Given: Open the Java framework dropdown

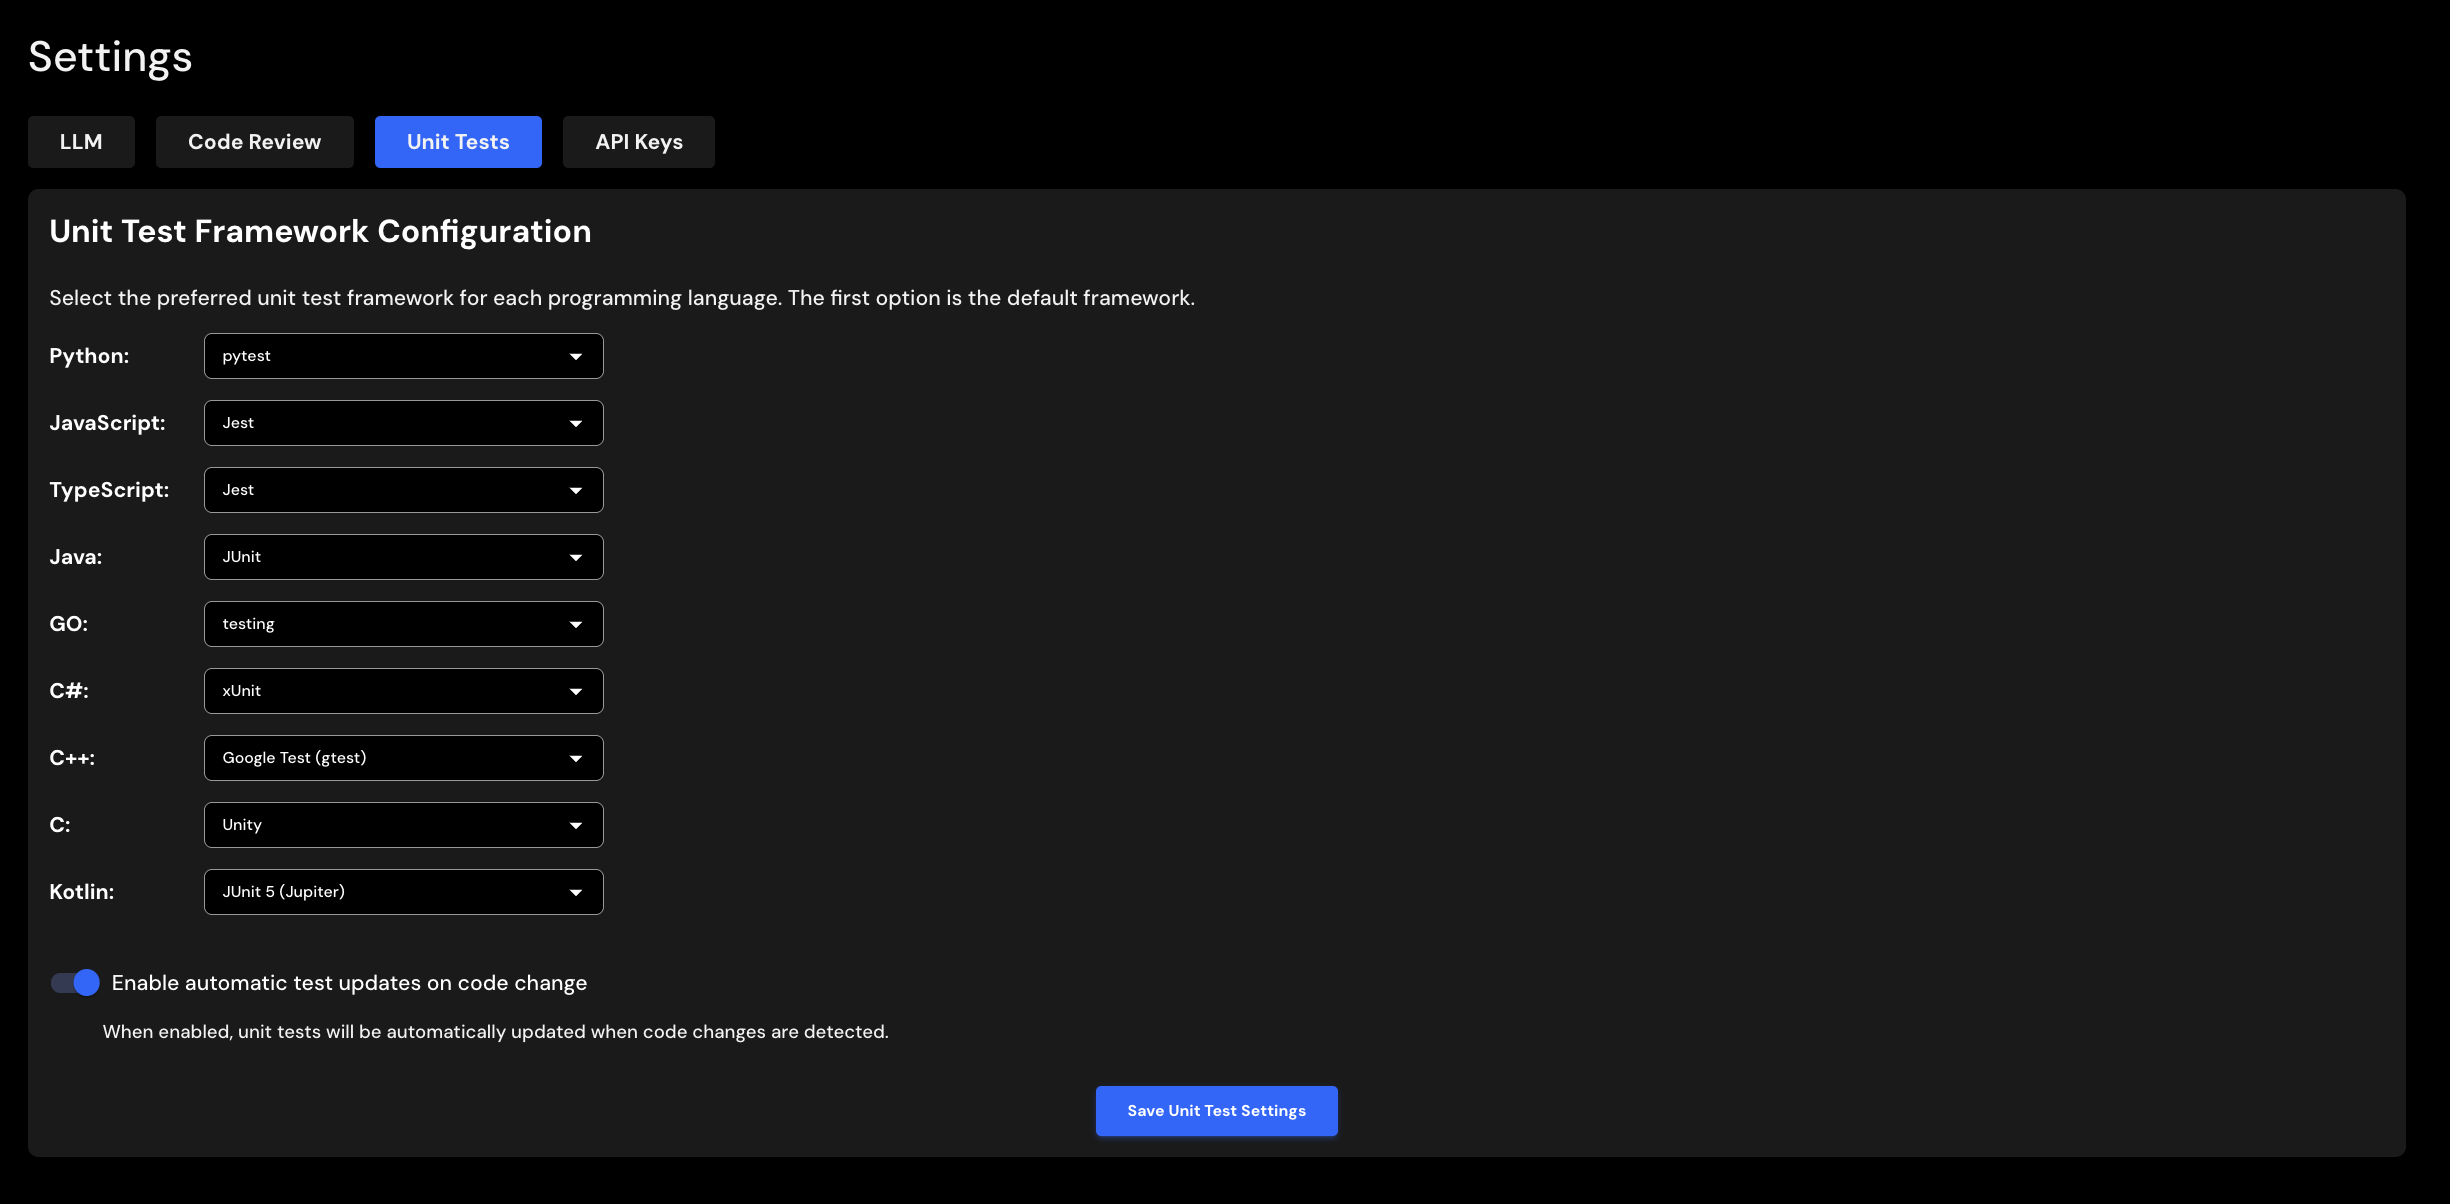Looking at the screenshot, I should [403, 557].
